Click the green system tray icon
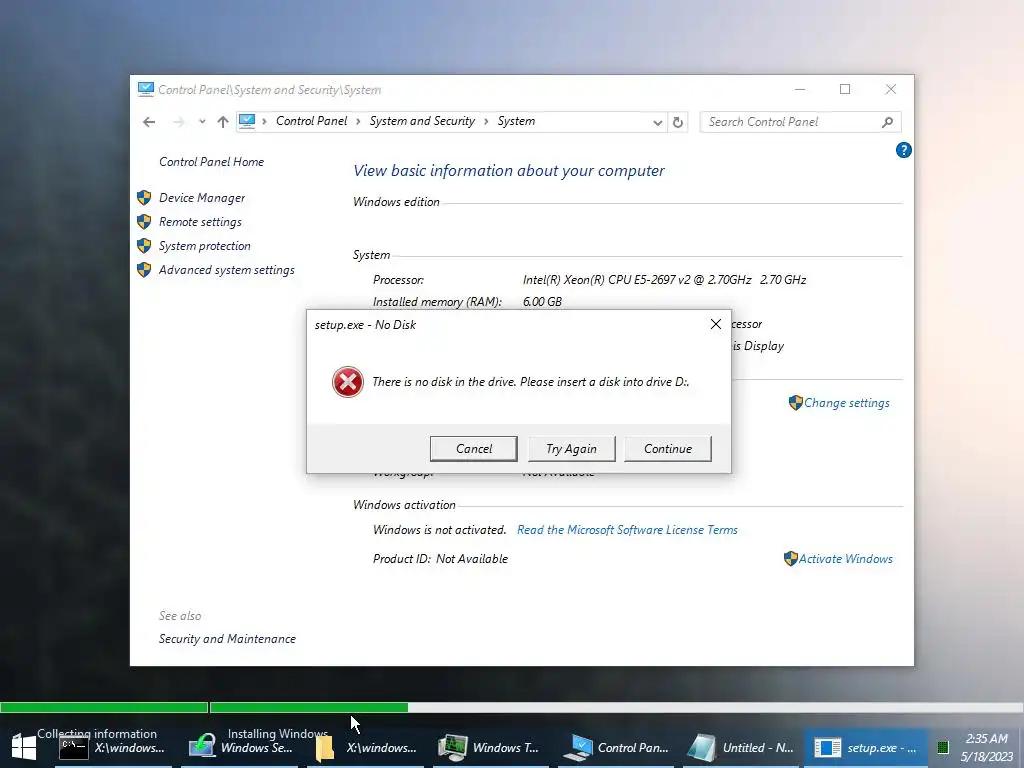1024x768 pixels. (942, 747)
